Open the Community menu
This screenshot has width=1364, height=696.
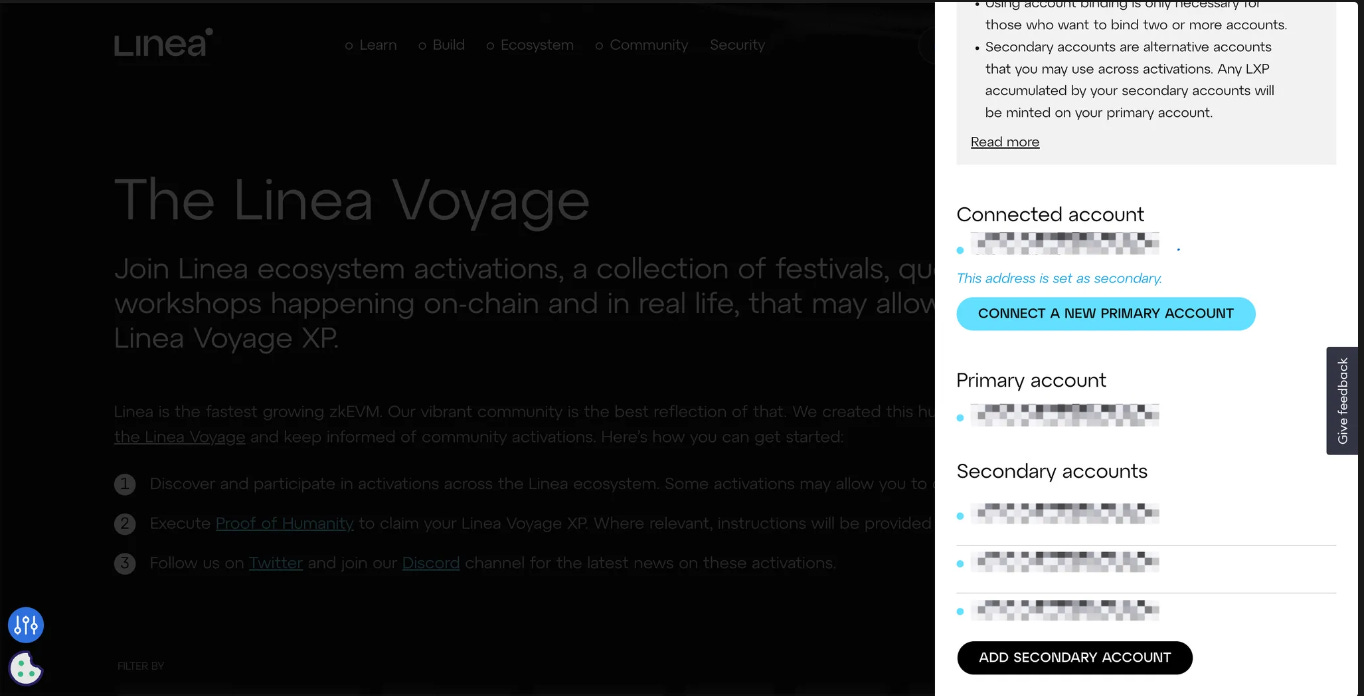[x=641, y=45]
